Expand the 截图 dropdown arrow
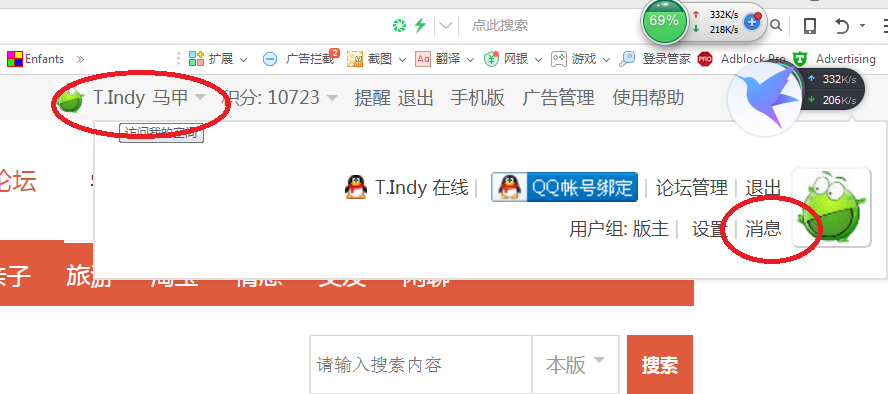The height and width of the screenshot is (394, 888). click(402, 59)
